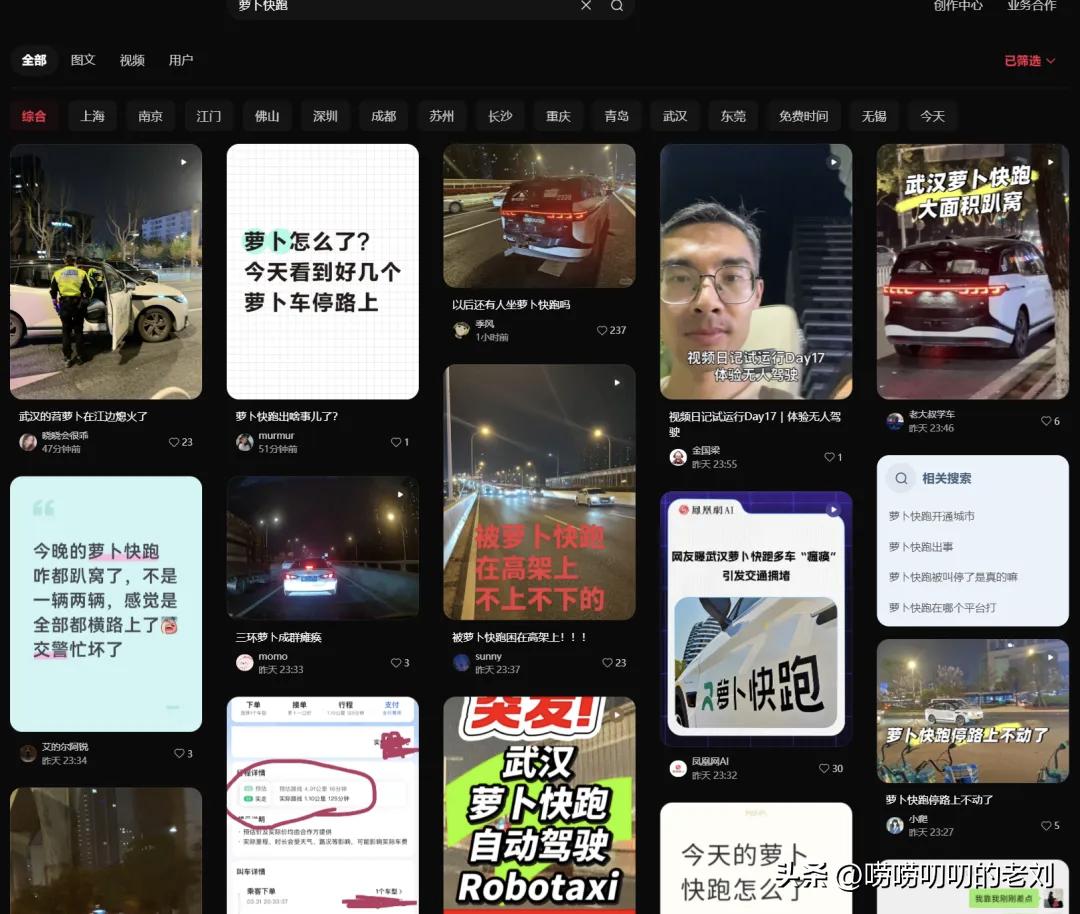
Task: Switch to the 视频 tab
Action: pos(132,60)
